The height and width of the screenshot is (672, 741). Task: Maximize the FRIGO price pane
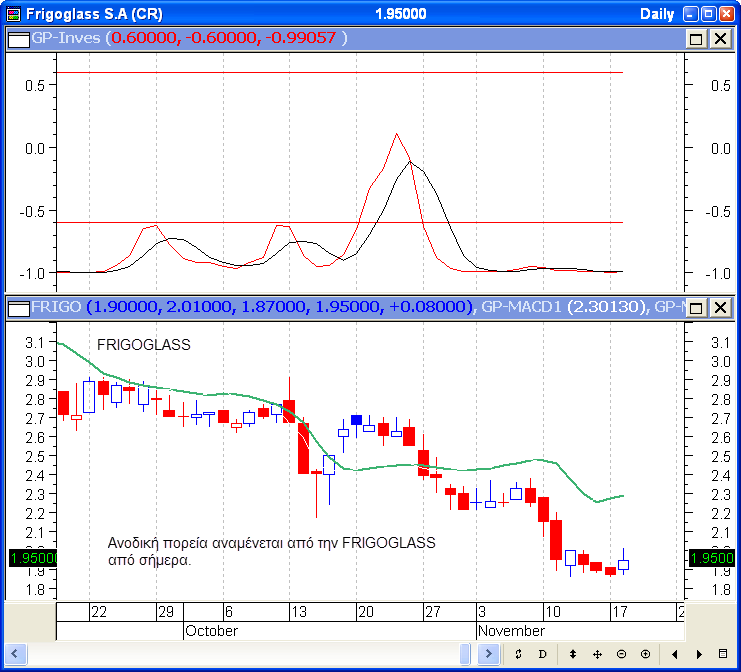tap(696, 307)
